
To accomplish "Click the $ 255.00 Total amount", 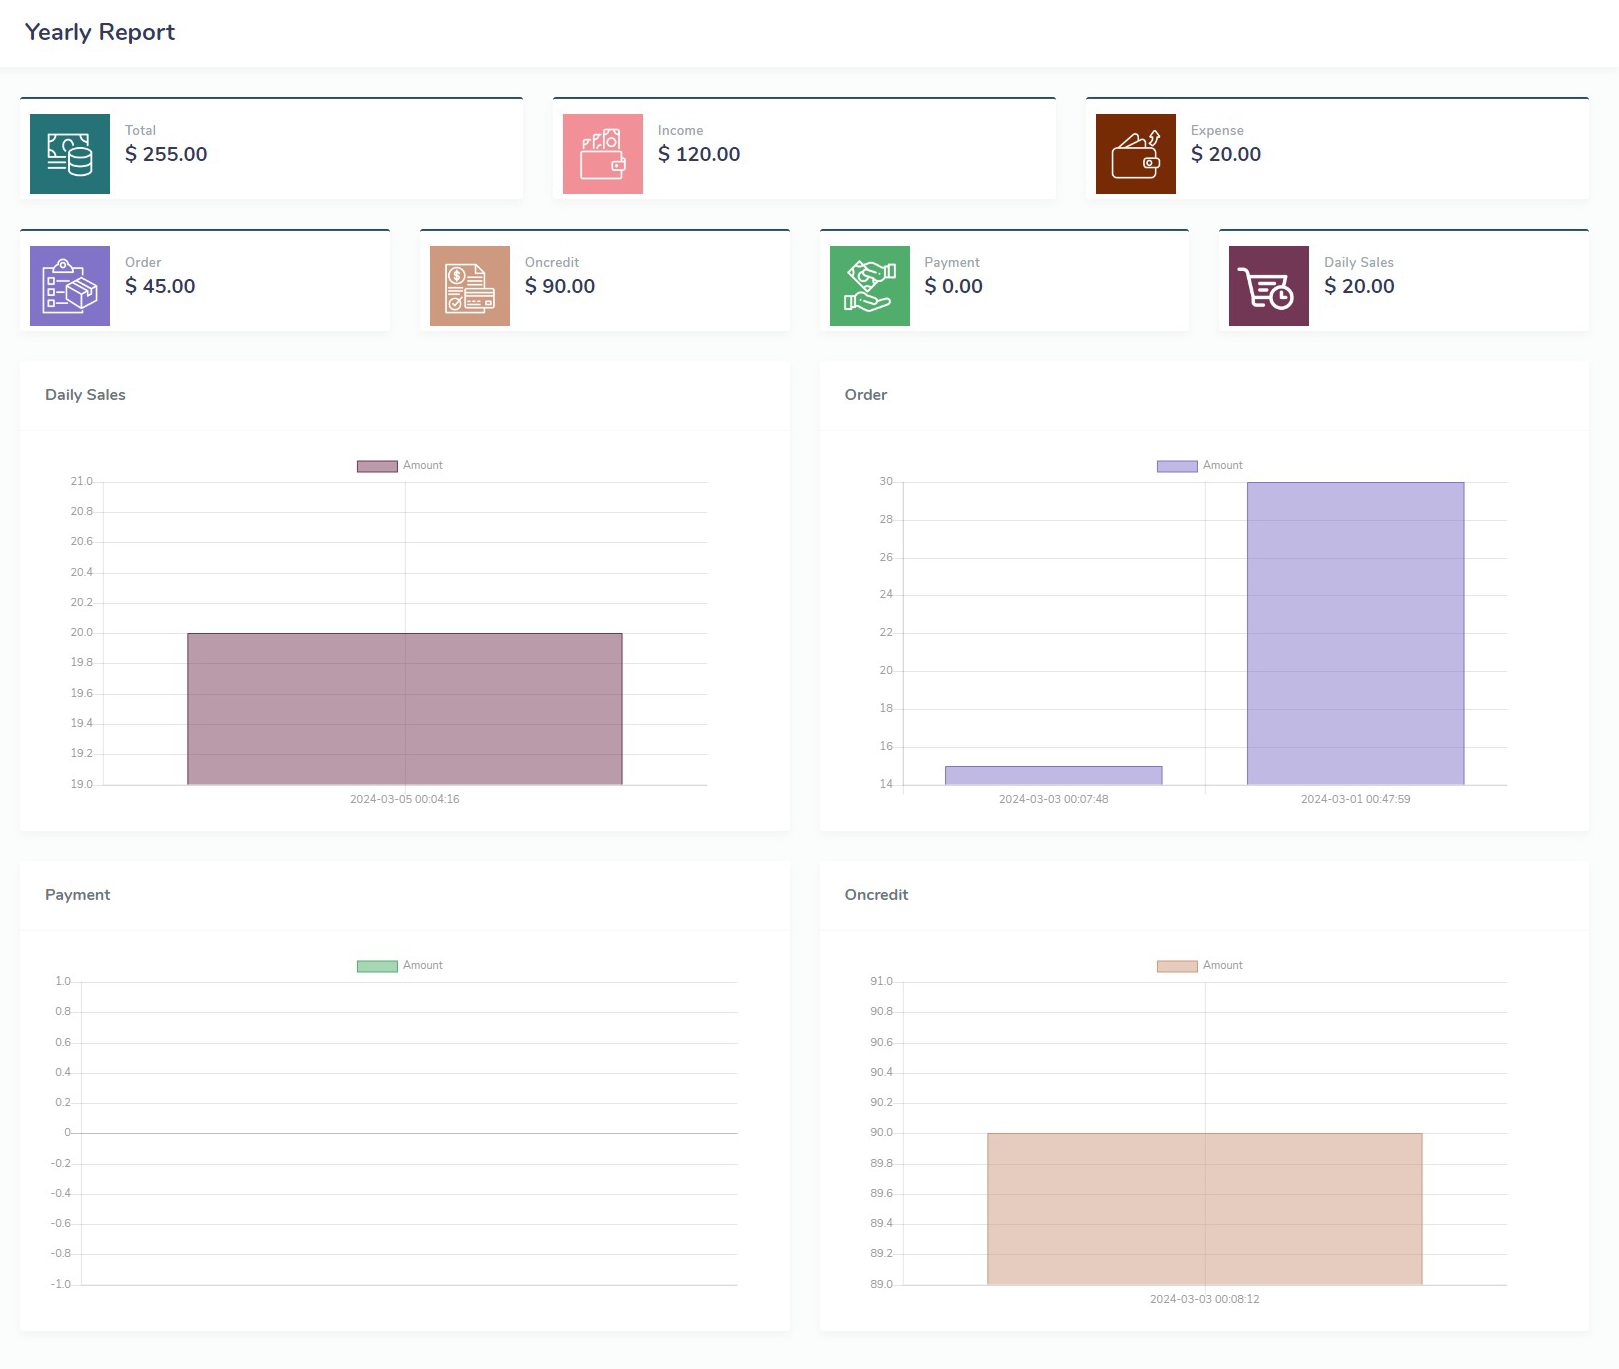I will (166, 154).
